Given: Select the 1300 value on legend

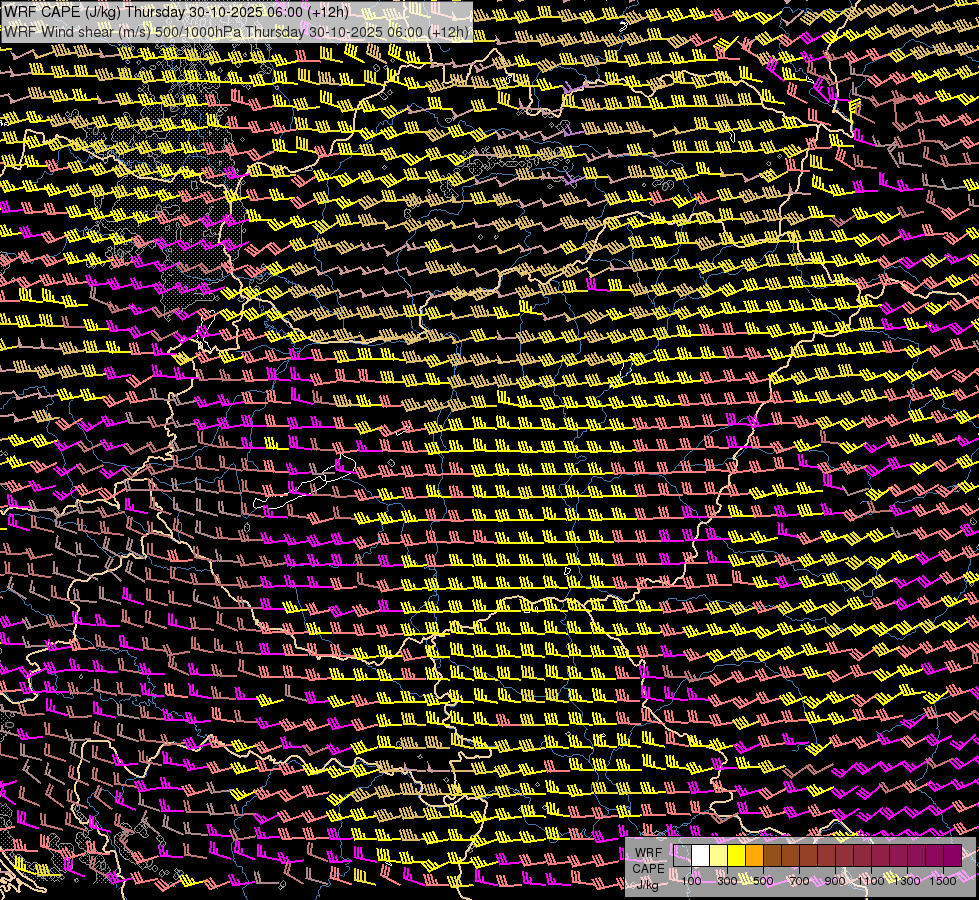Looking at the screenshot, I should click(x=907, y=881).
